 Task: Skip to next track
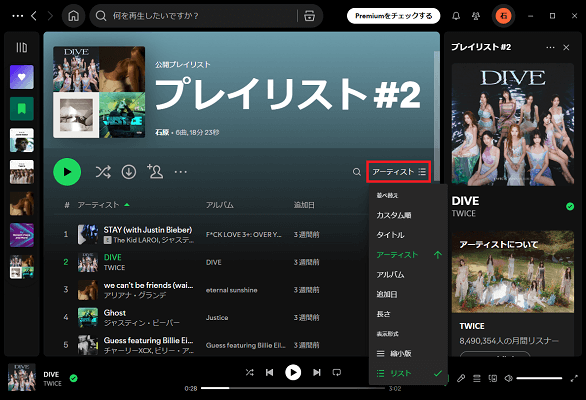(317, 372)
